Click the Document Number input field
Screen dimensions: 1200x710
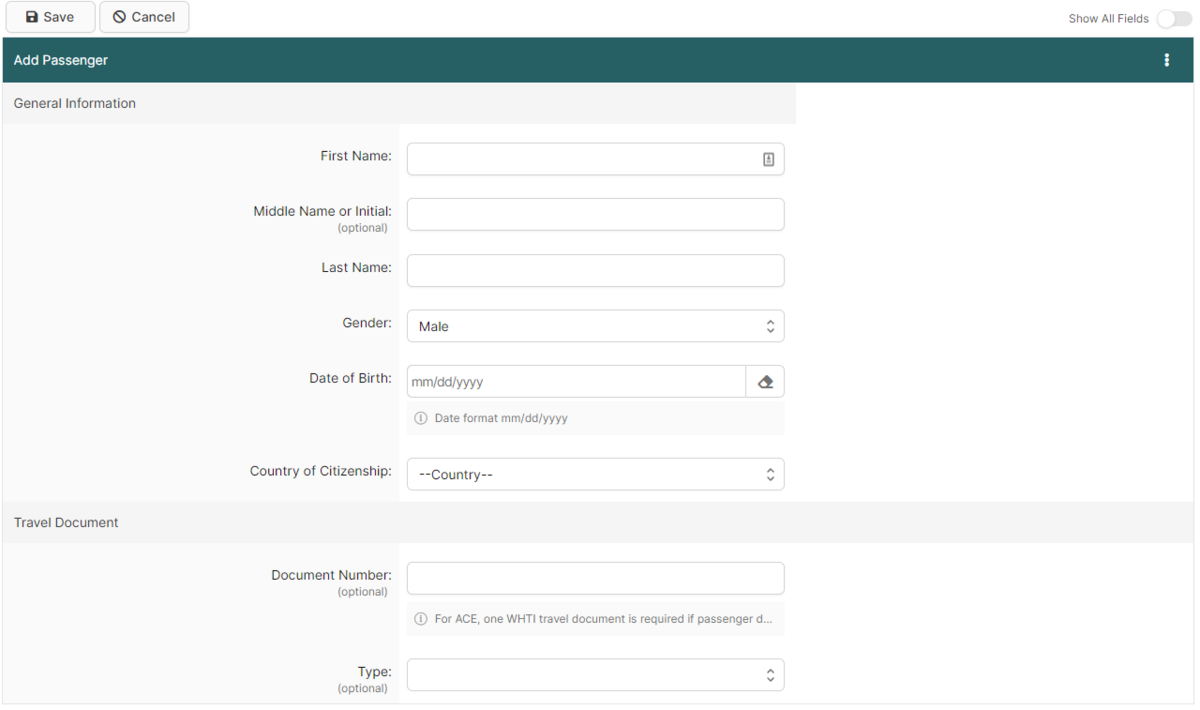point(595,577)
